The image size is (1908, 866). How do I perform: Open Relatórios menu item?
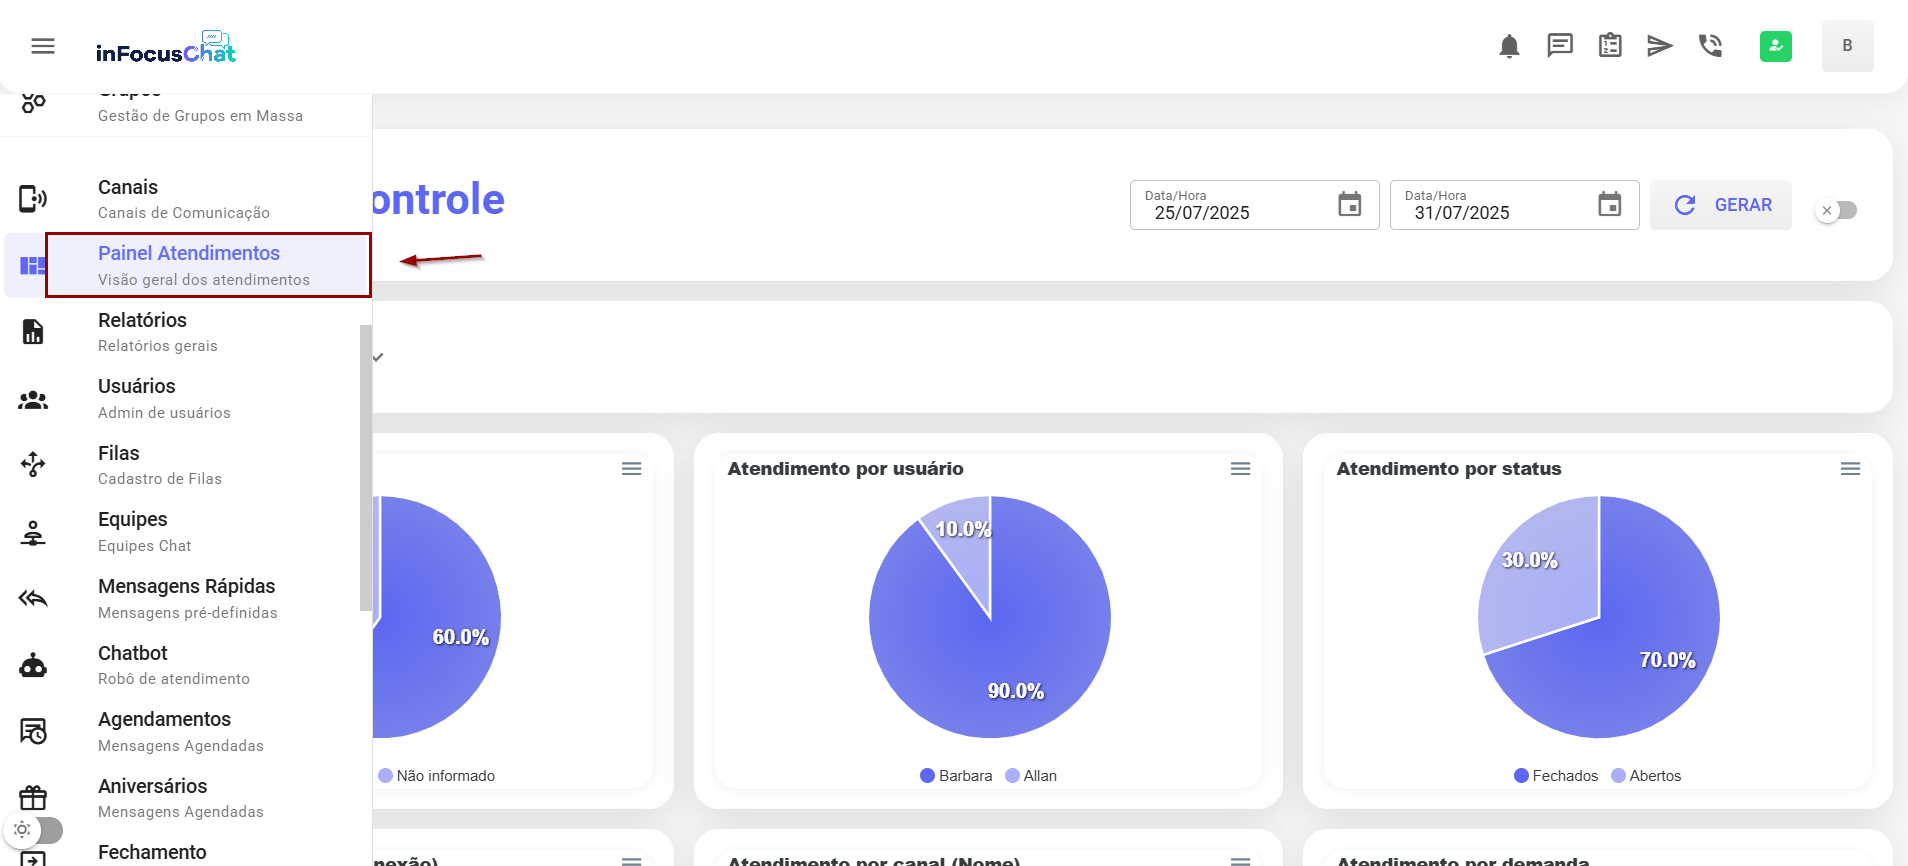(x=143, y=331)
